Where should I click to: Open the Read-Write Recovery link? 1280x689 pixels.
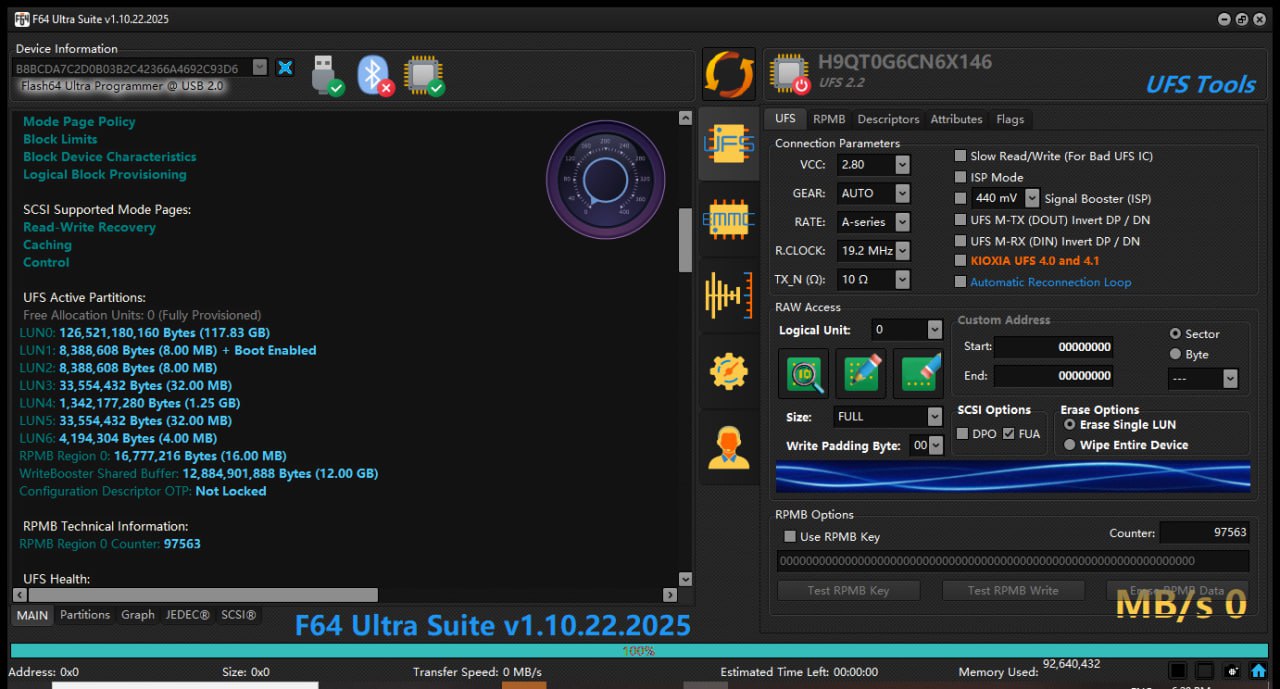[90, 227]
